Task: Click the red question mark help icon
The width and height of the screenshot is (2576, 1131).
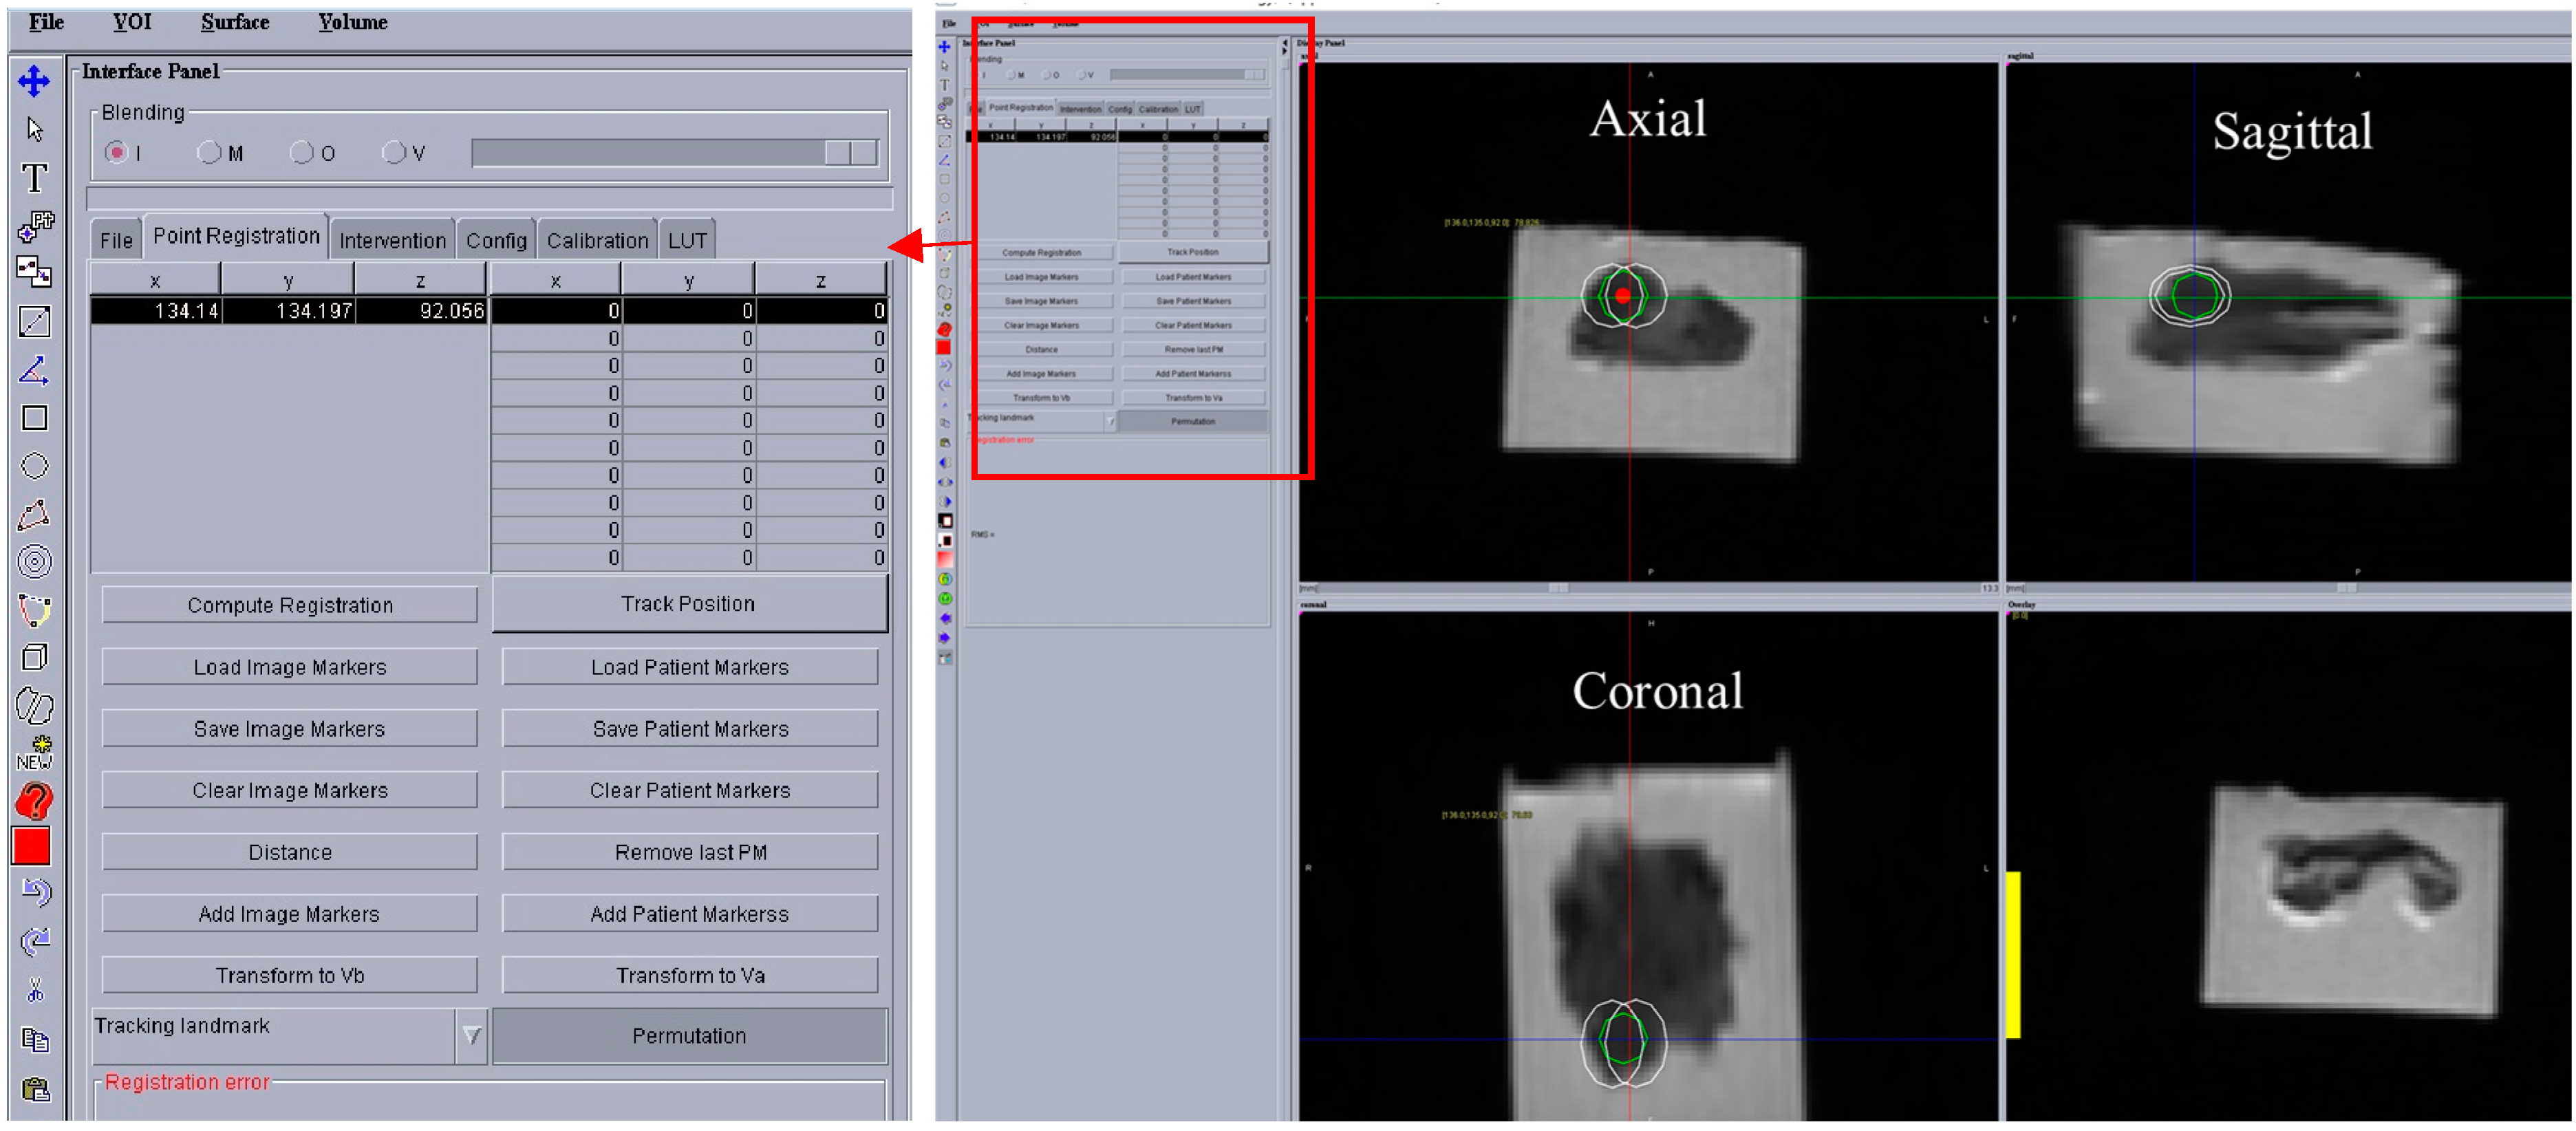Action: tap(34, 802)
